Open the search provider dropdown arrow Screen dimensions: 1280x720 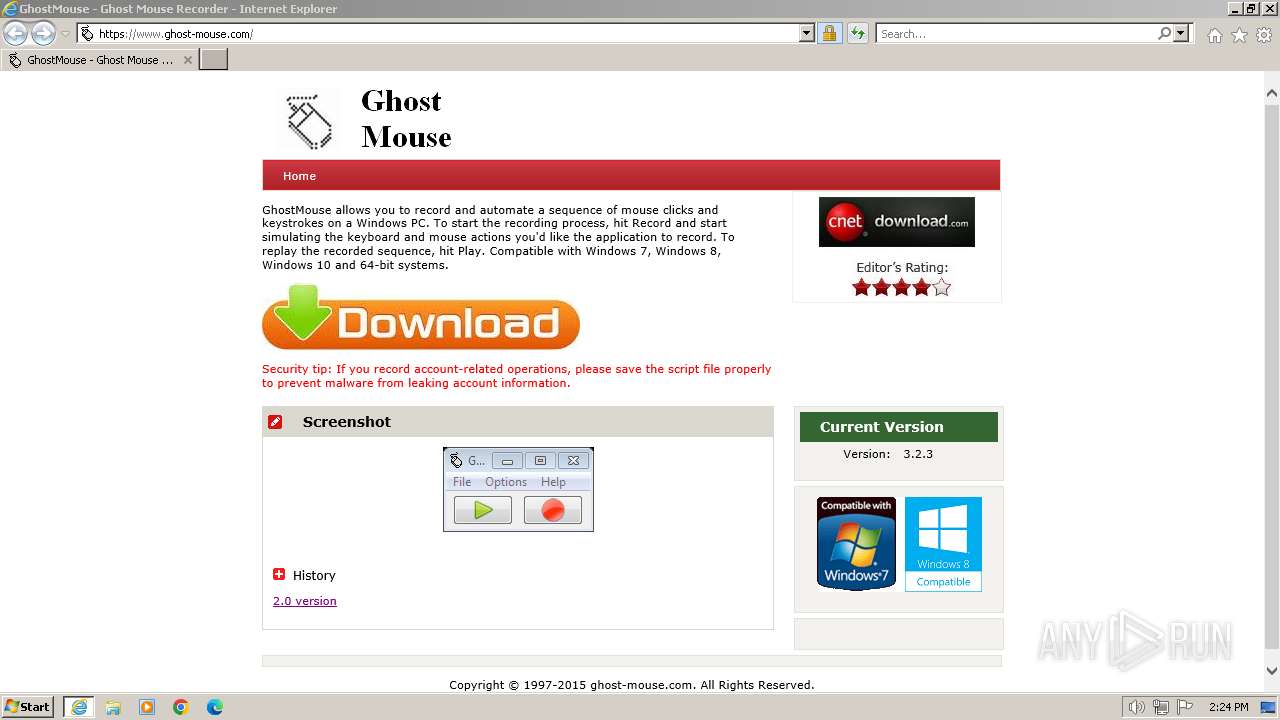pos(1182,34)
